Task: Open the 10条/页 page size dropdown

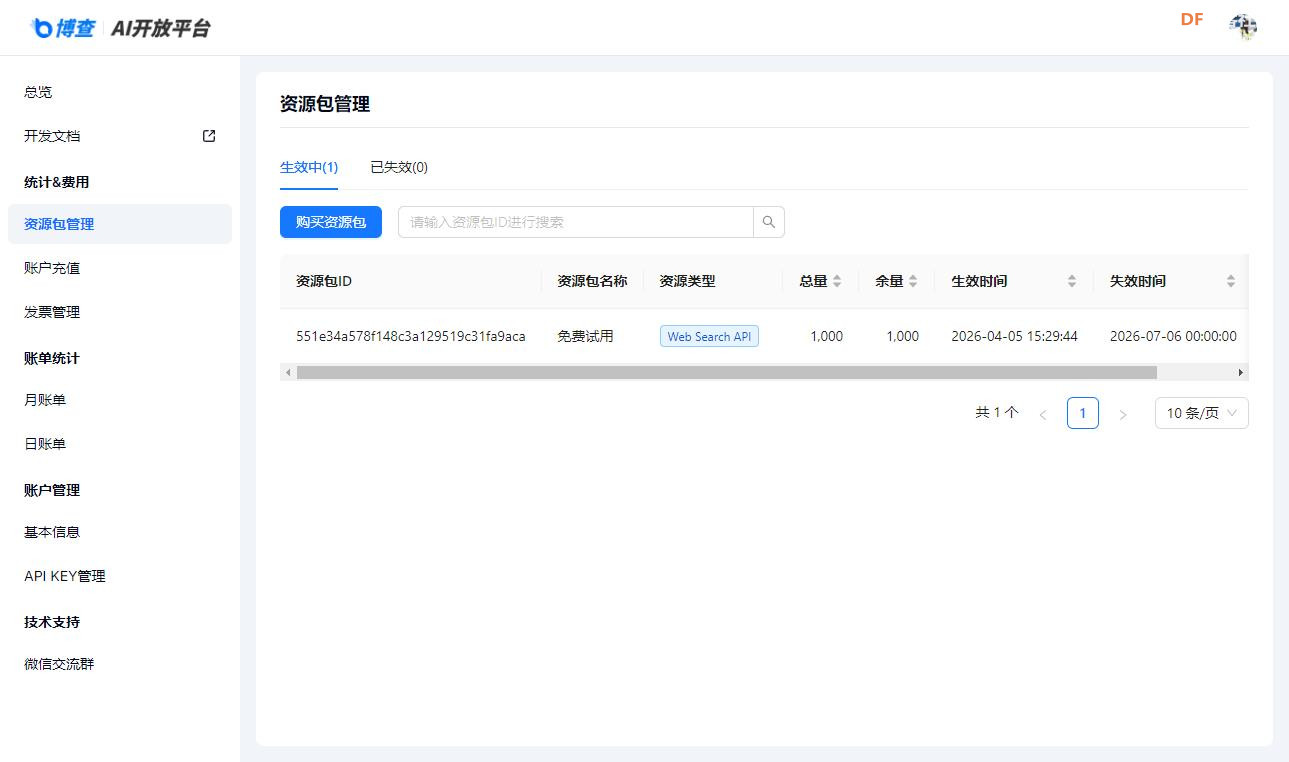Action: coord(1201,412)
